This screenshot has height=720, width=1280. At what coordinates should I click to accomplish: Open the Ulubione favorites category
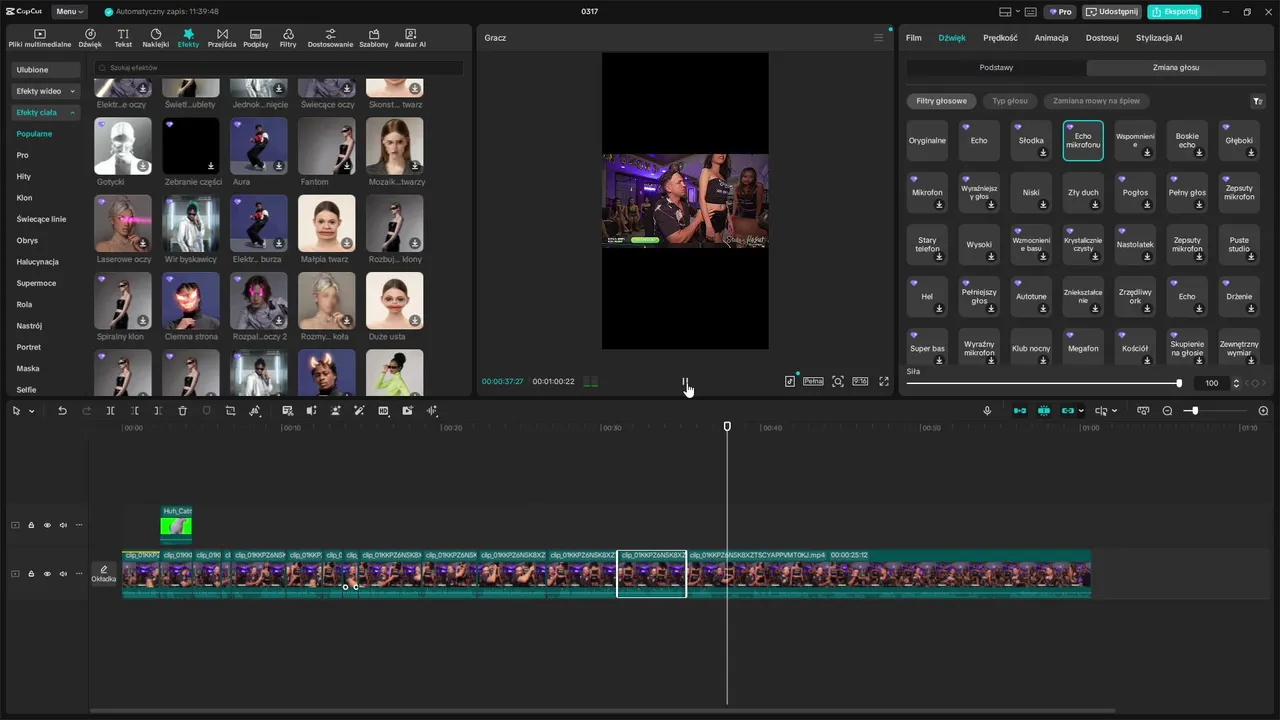pos(45,70)
